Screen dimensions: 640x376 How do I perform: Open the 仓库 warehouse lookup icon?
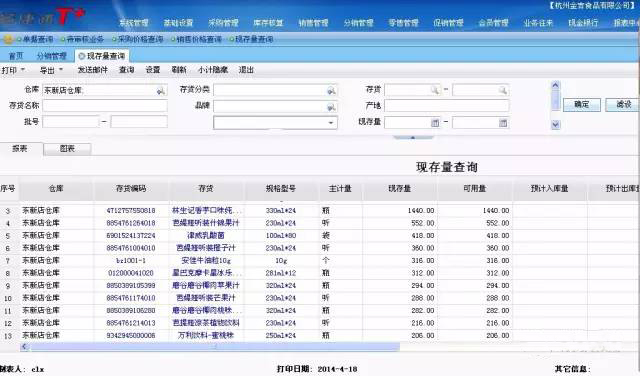pyautogui.click(x=161, y=91)
